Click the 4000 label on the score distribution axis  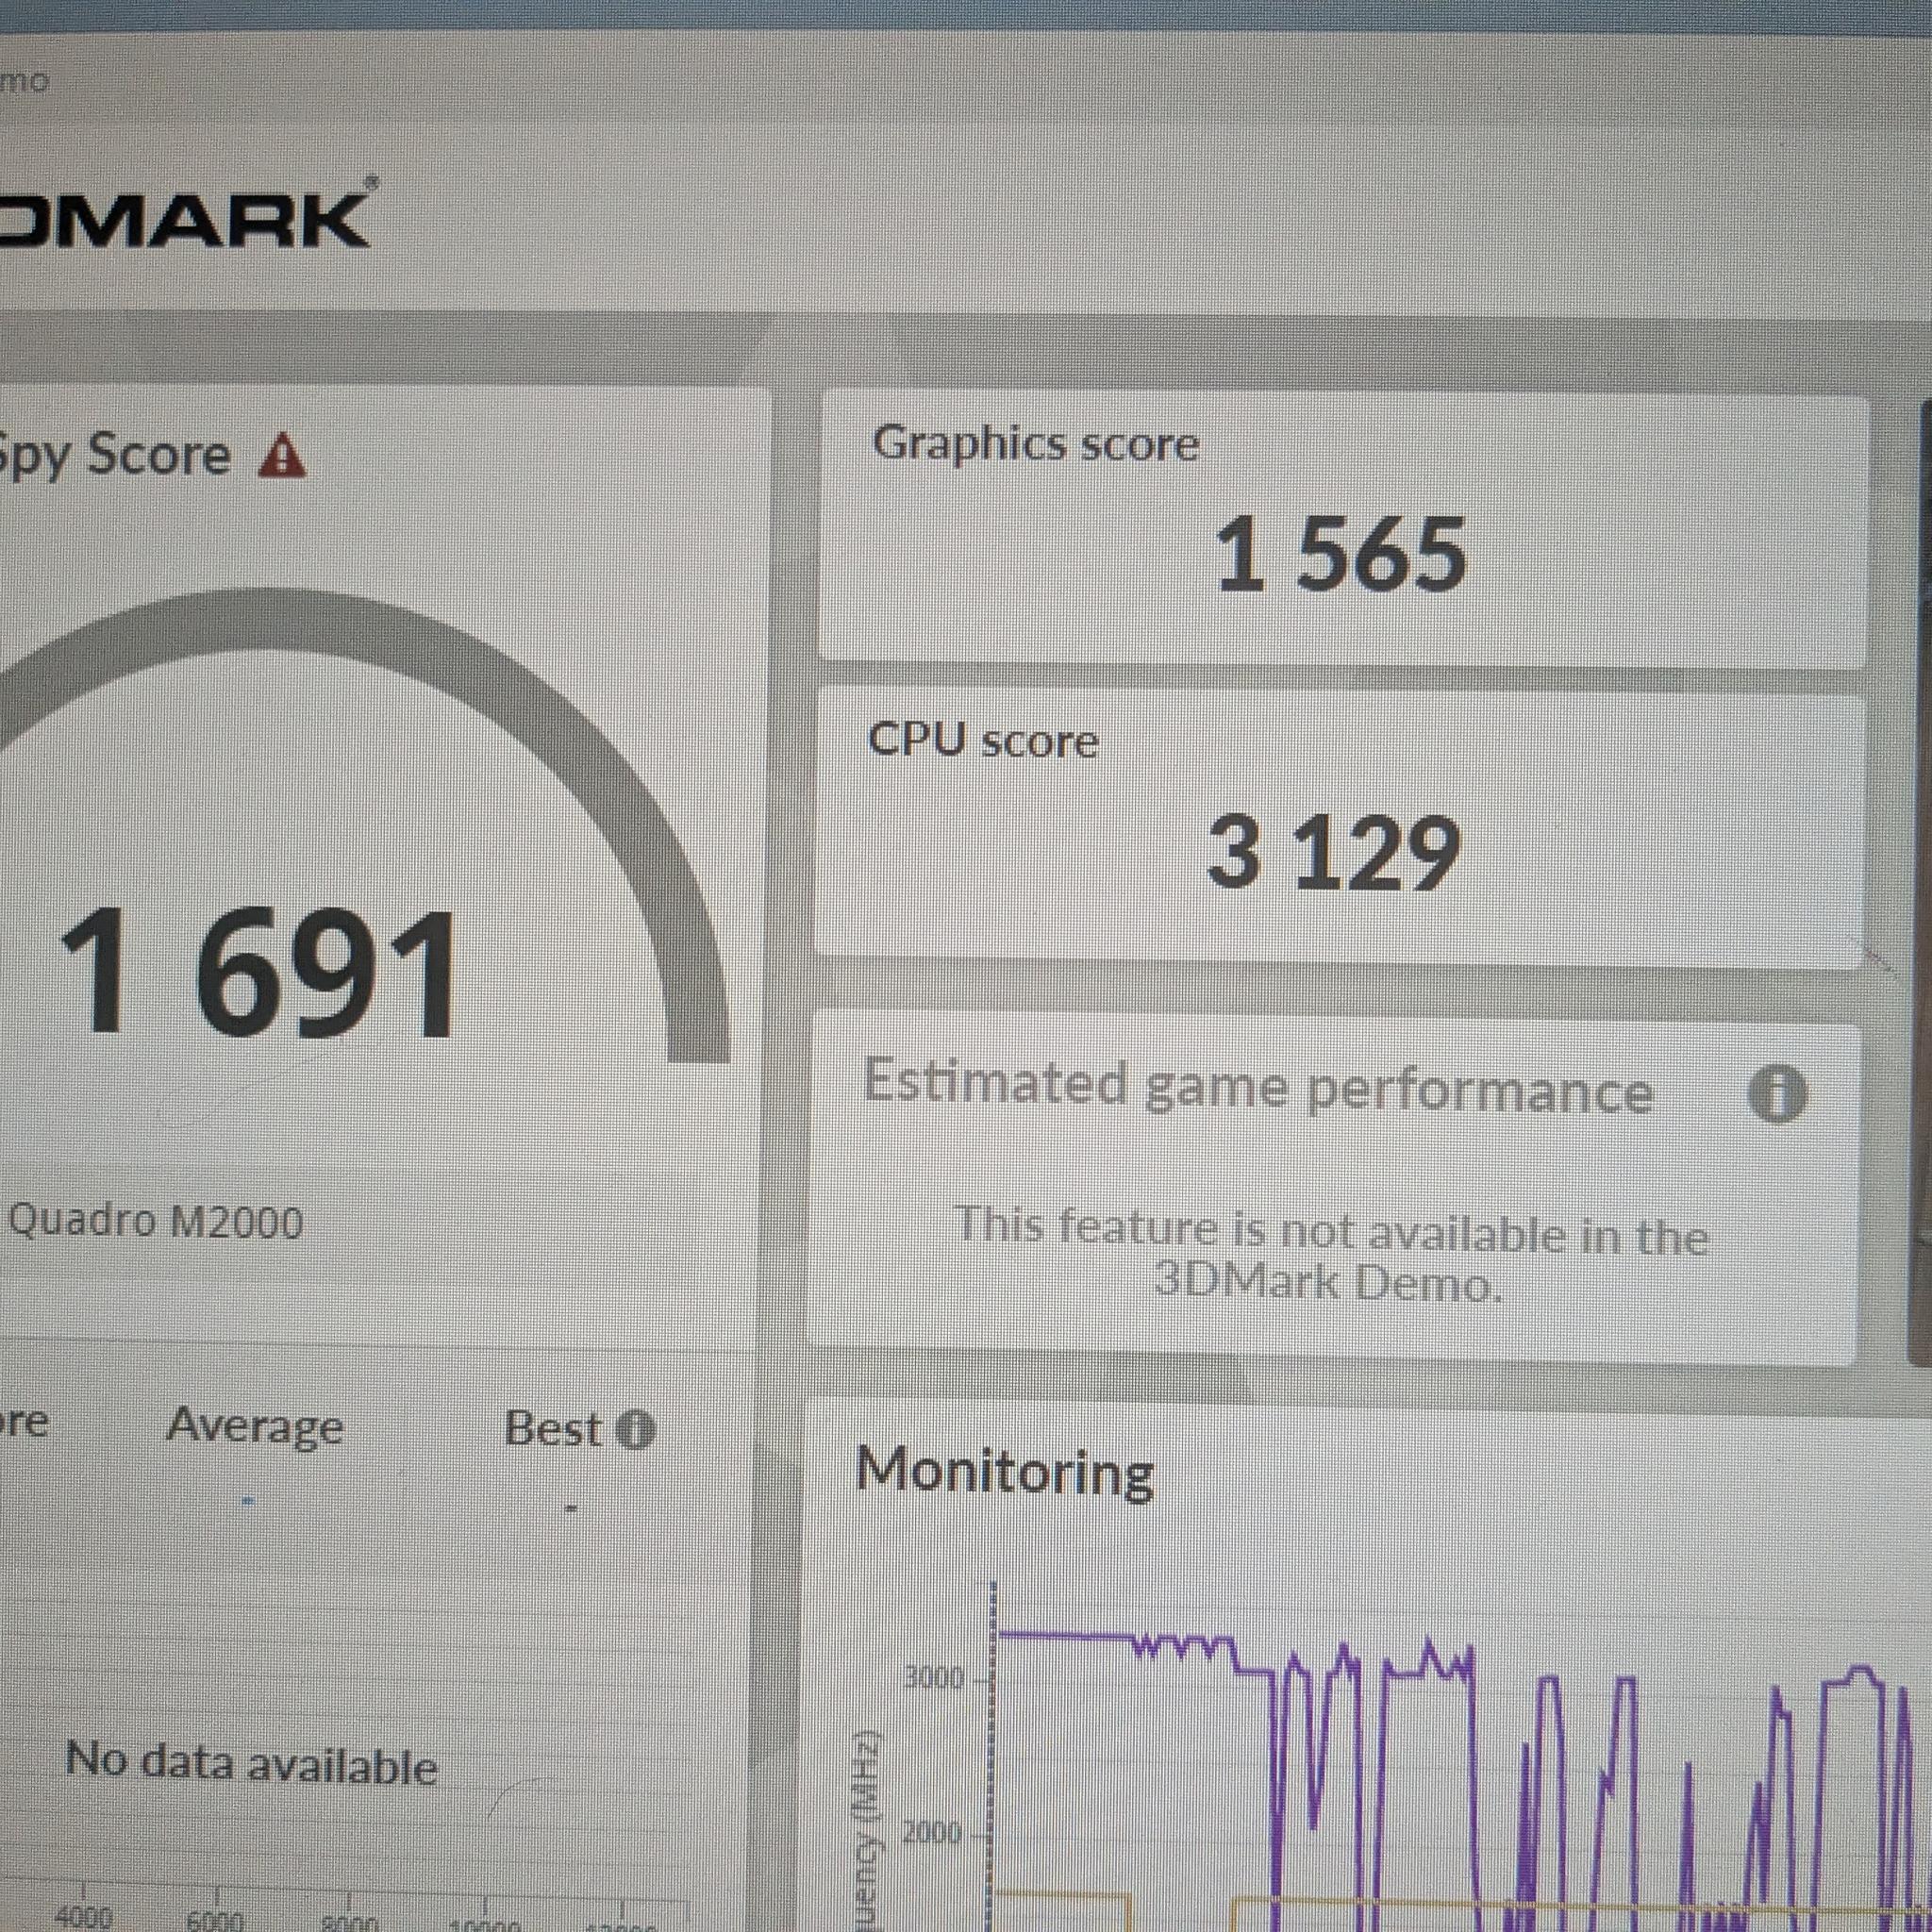83,1917
